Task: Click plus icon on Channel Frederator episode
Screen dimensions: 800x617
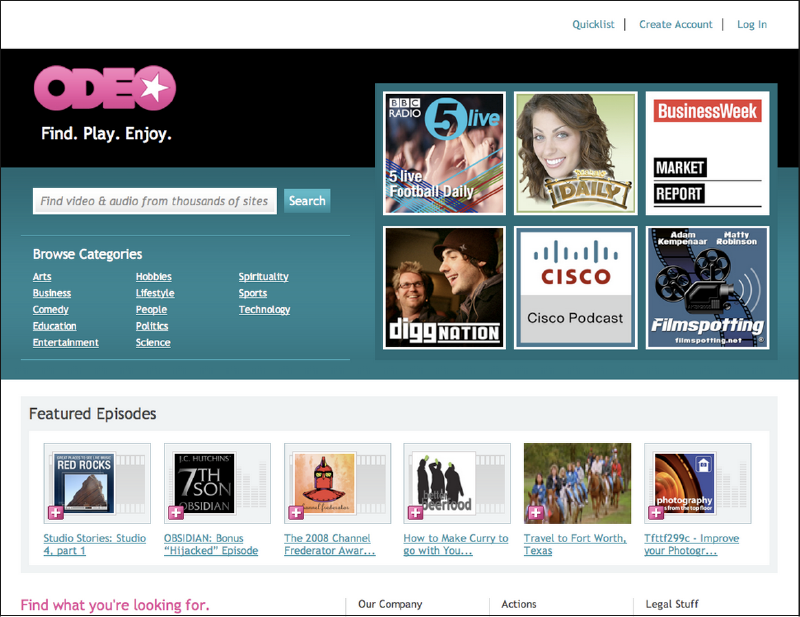Action: tap(296, 512)
